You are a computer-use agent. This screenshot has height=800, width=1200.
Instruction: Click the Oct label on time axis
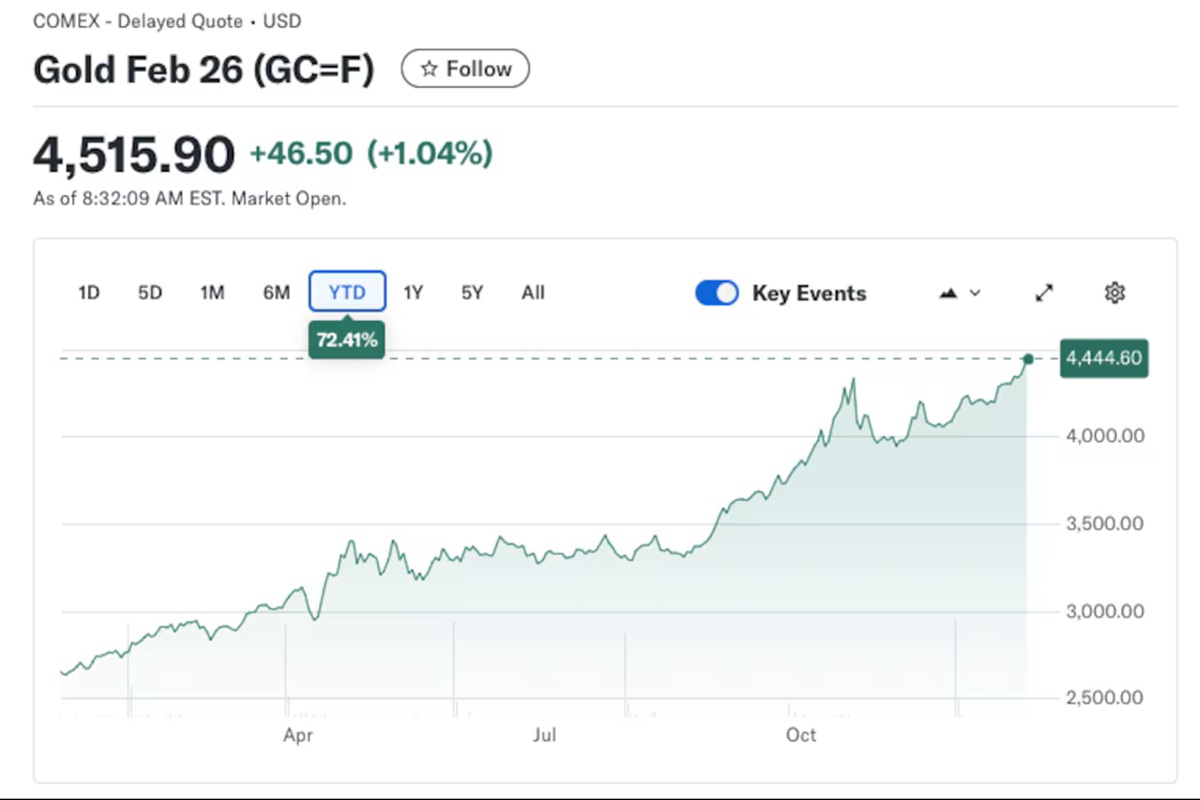801,735
